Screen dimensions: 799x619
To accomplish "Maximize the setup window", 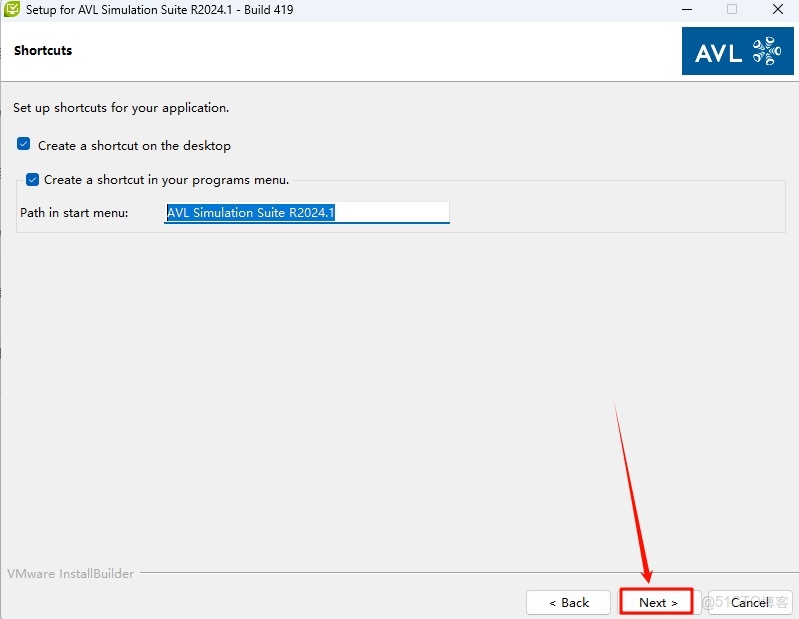I will [x=732, y=9].
